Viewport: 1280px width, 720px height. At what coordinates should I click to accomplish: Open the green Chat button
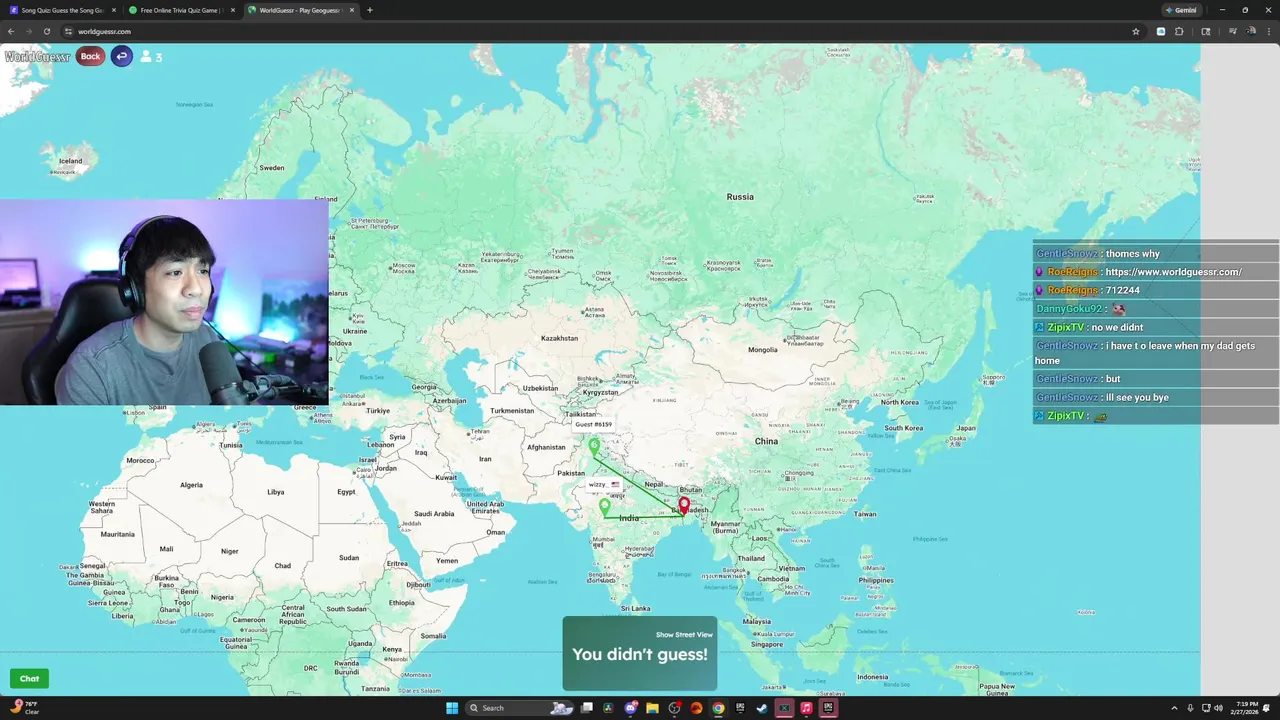coord(29,678)
